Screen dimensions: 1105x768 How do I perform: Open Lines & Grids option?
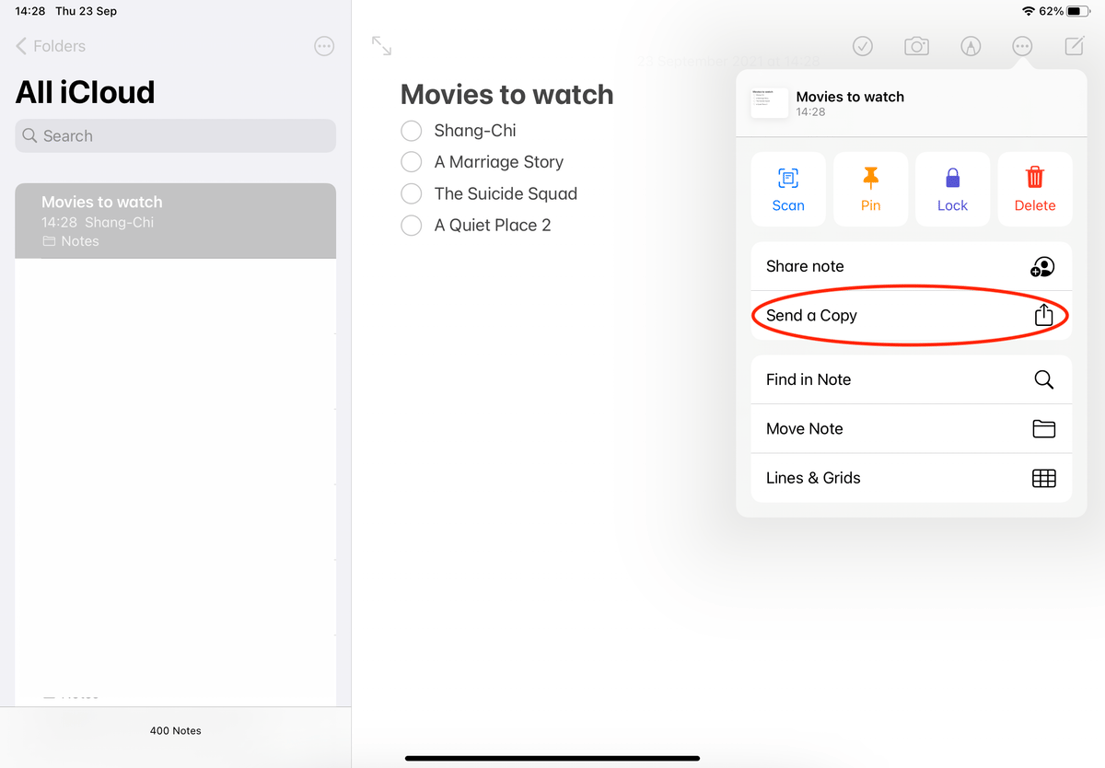[911, 478]
